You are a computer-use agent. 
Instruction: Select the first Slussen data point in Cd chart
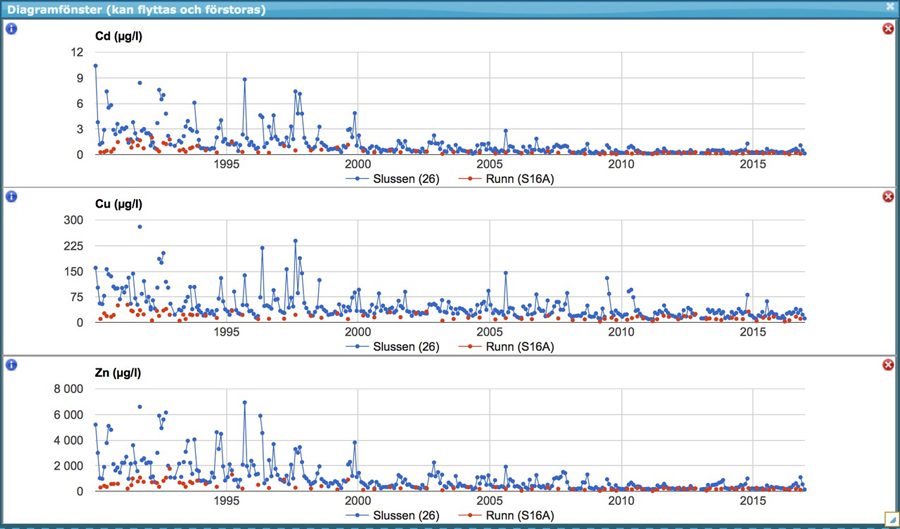95,66
